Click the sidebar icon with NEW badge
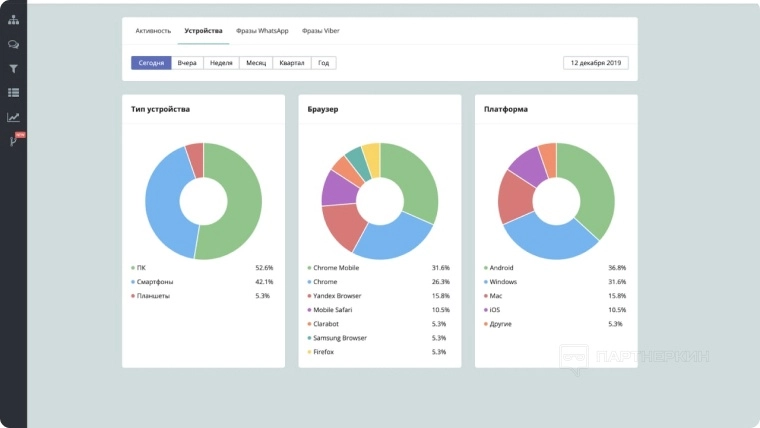Viewport: 760px width, 428px height. click(x=14, y=141)
